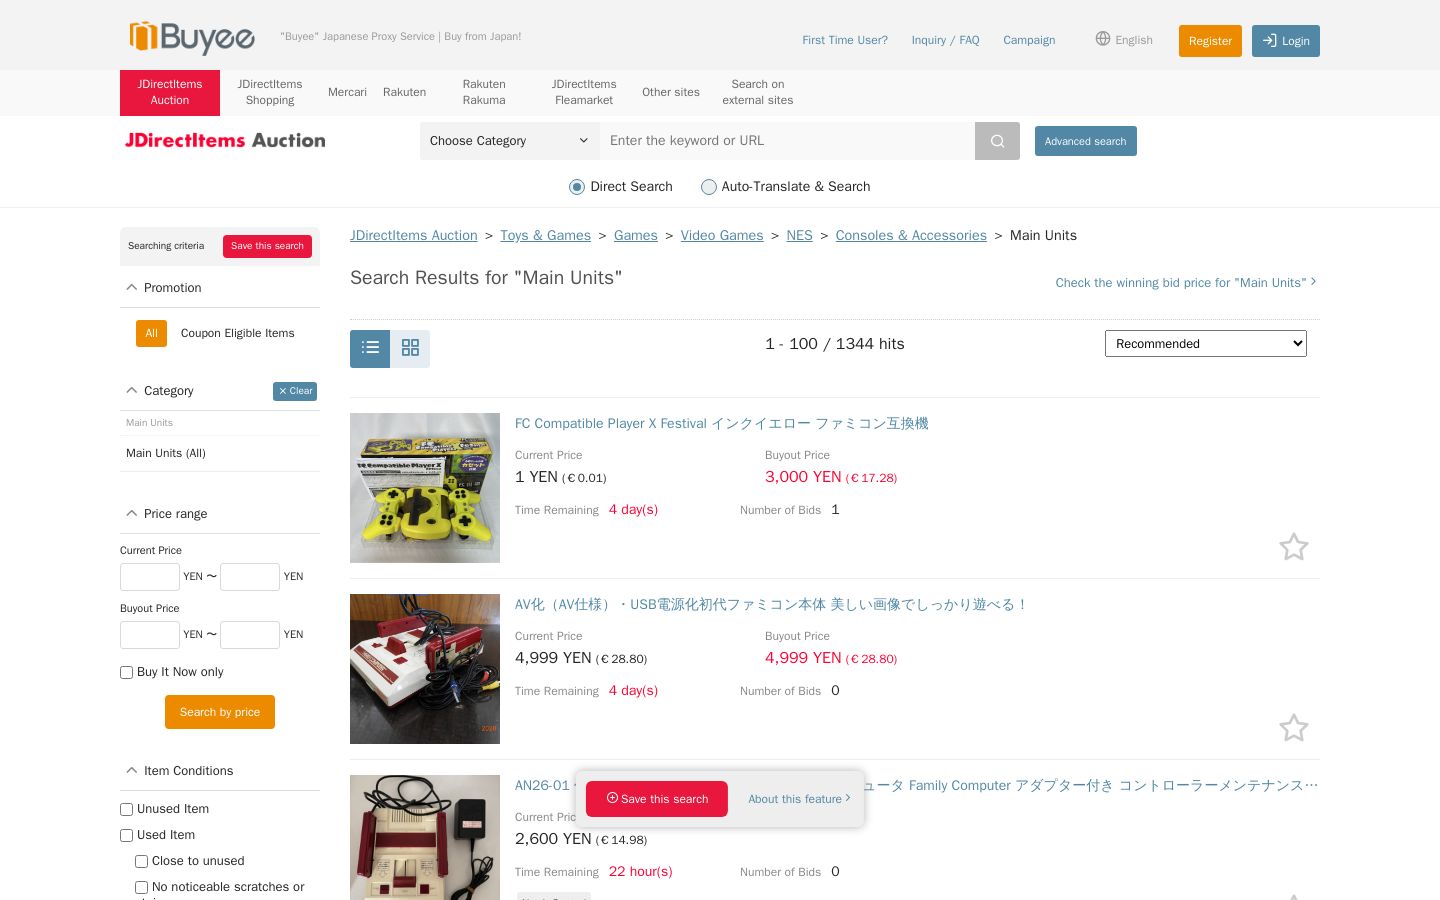This screenshot has width=1440, height=900.
Task: Open the Campaign link
Action: point(1029,40)
